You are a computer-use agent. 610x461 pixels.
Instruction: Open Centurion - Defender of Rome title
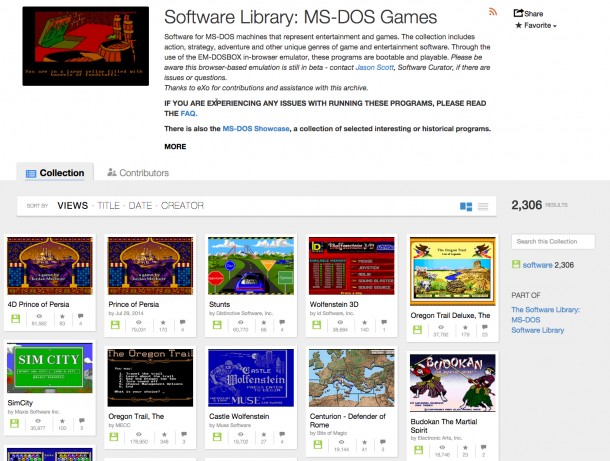[x=347, y=421]
